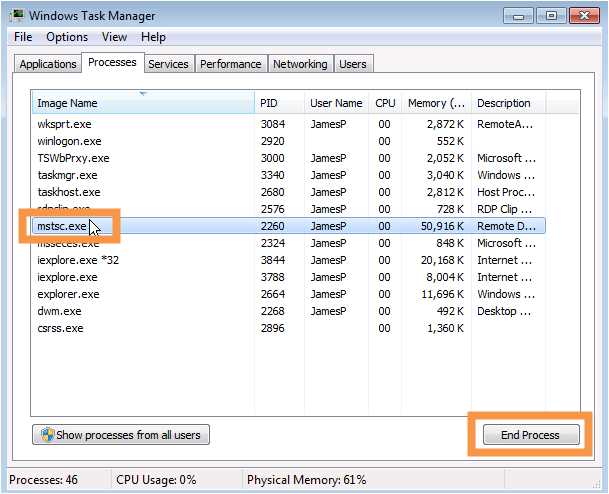Select the iexplore.exe *32 process
This screenshot has height=494, width=609.
tap(289, 260)
